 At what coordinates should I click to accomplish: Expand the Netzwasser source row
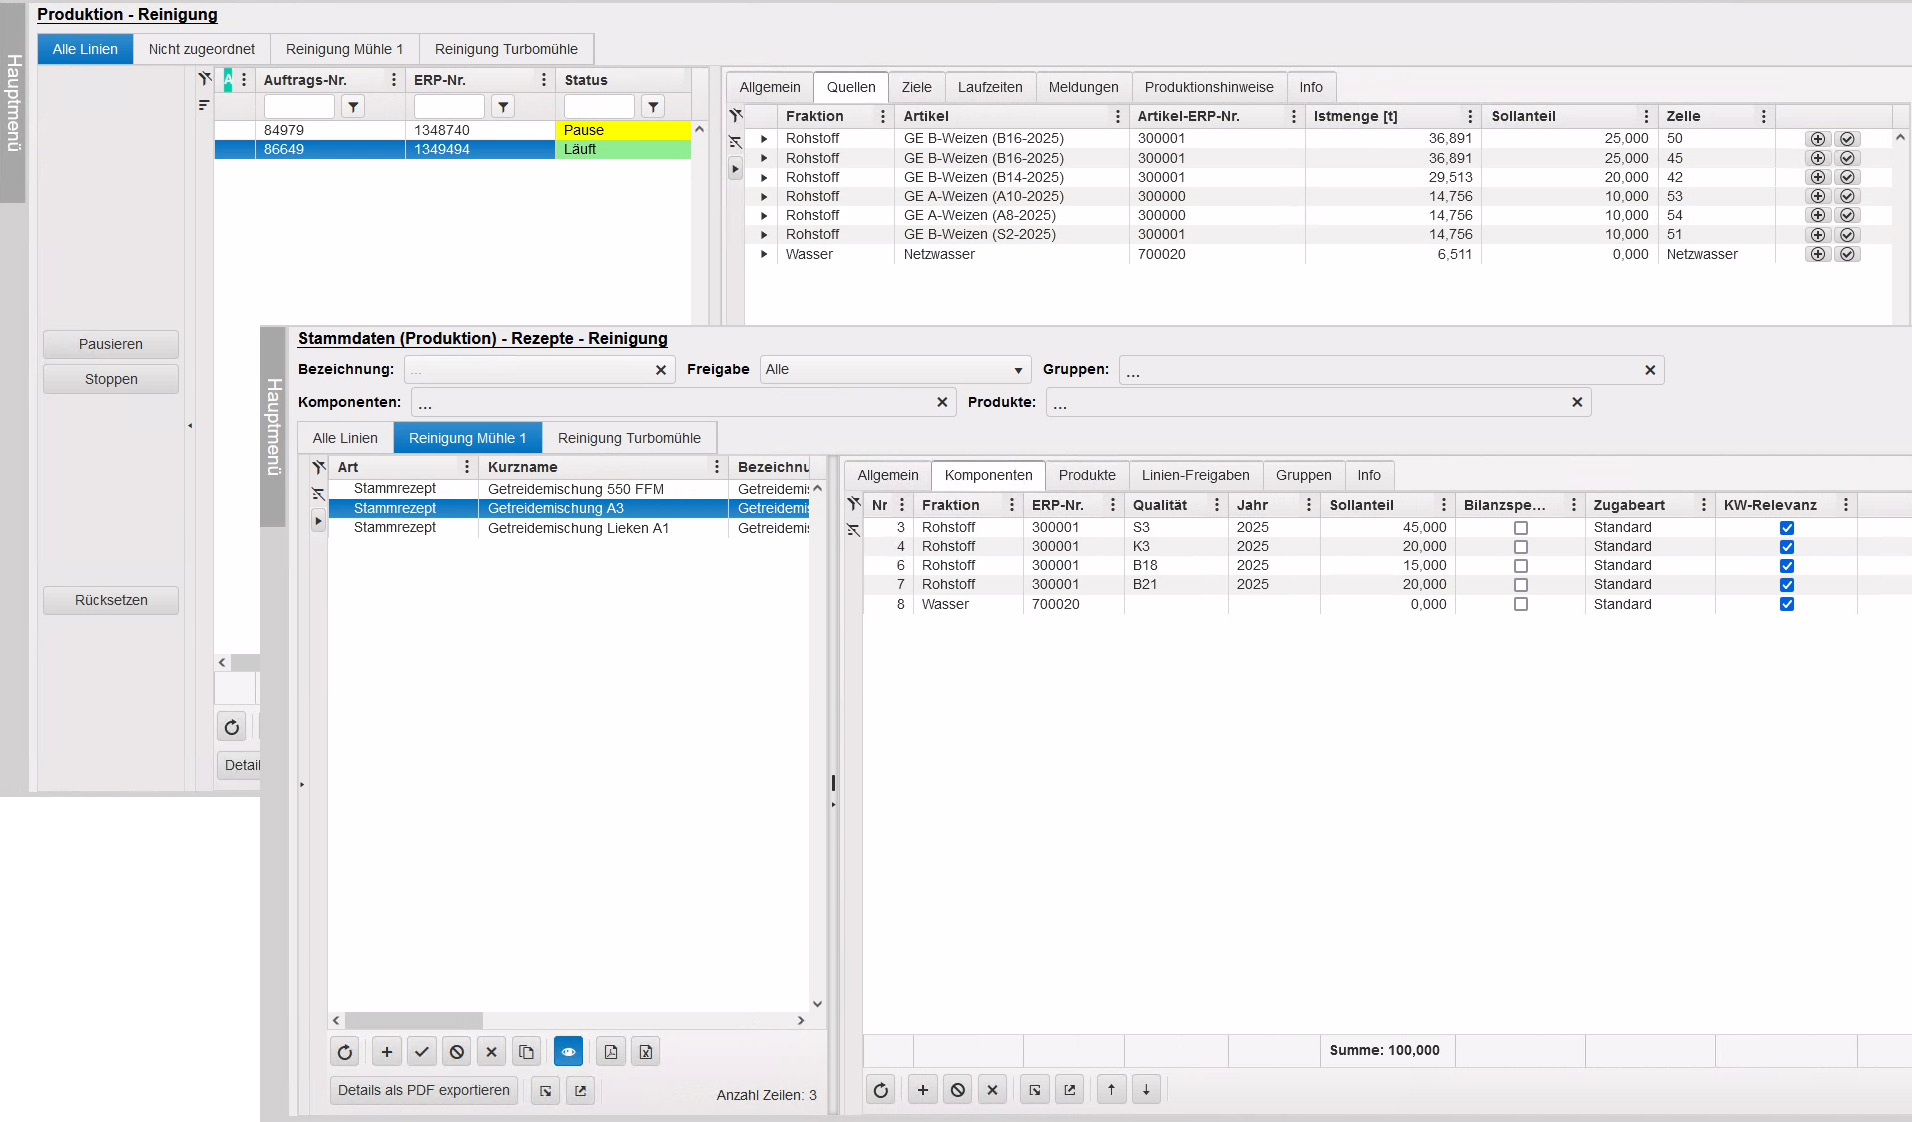pos(764,254)
